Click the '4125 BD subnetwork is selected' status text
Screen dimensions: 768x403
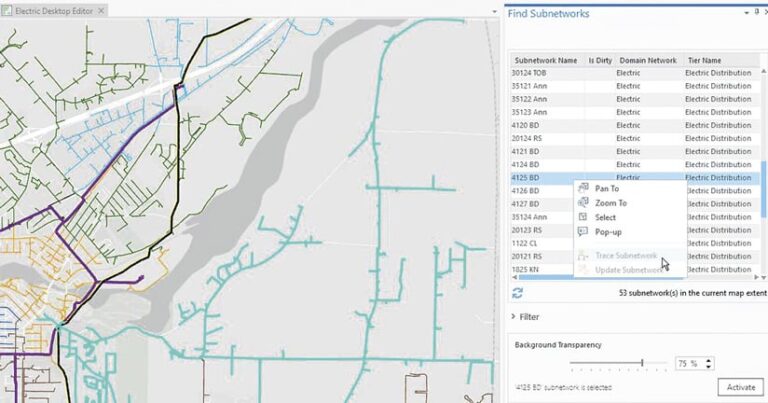pos(563,387)
